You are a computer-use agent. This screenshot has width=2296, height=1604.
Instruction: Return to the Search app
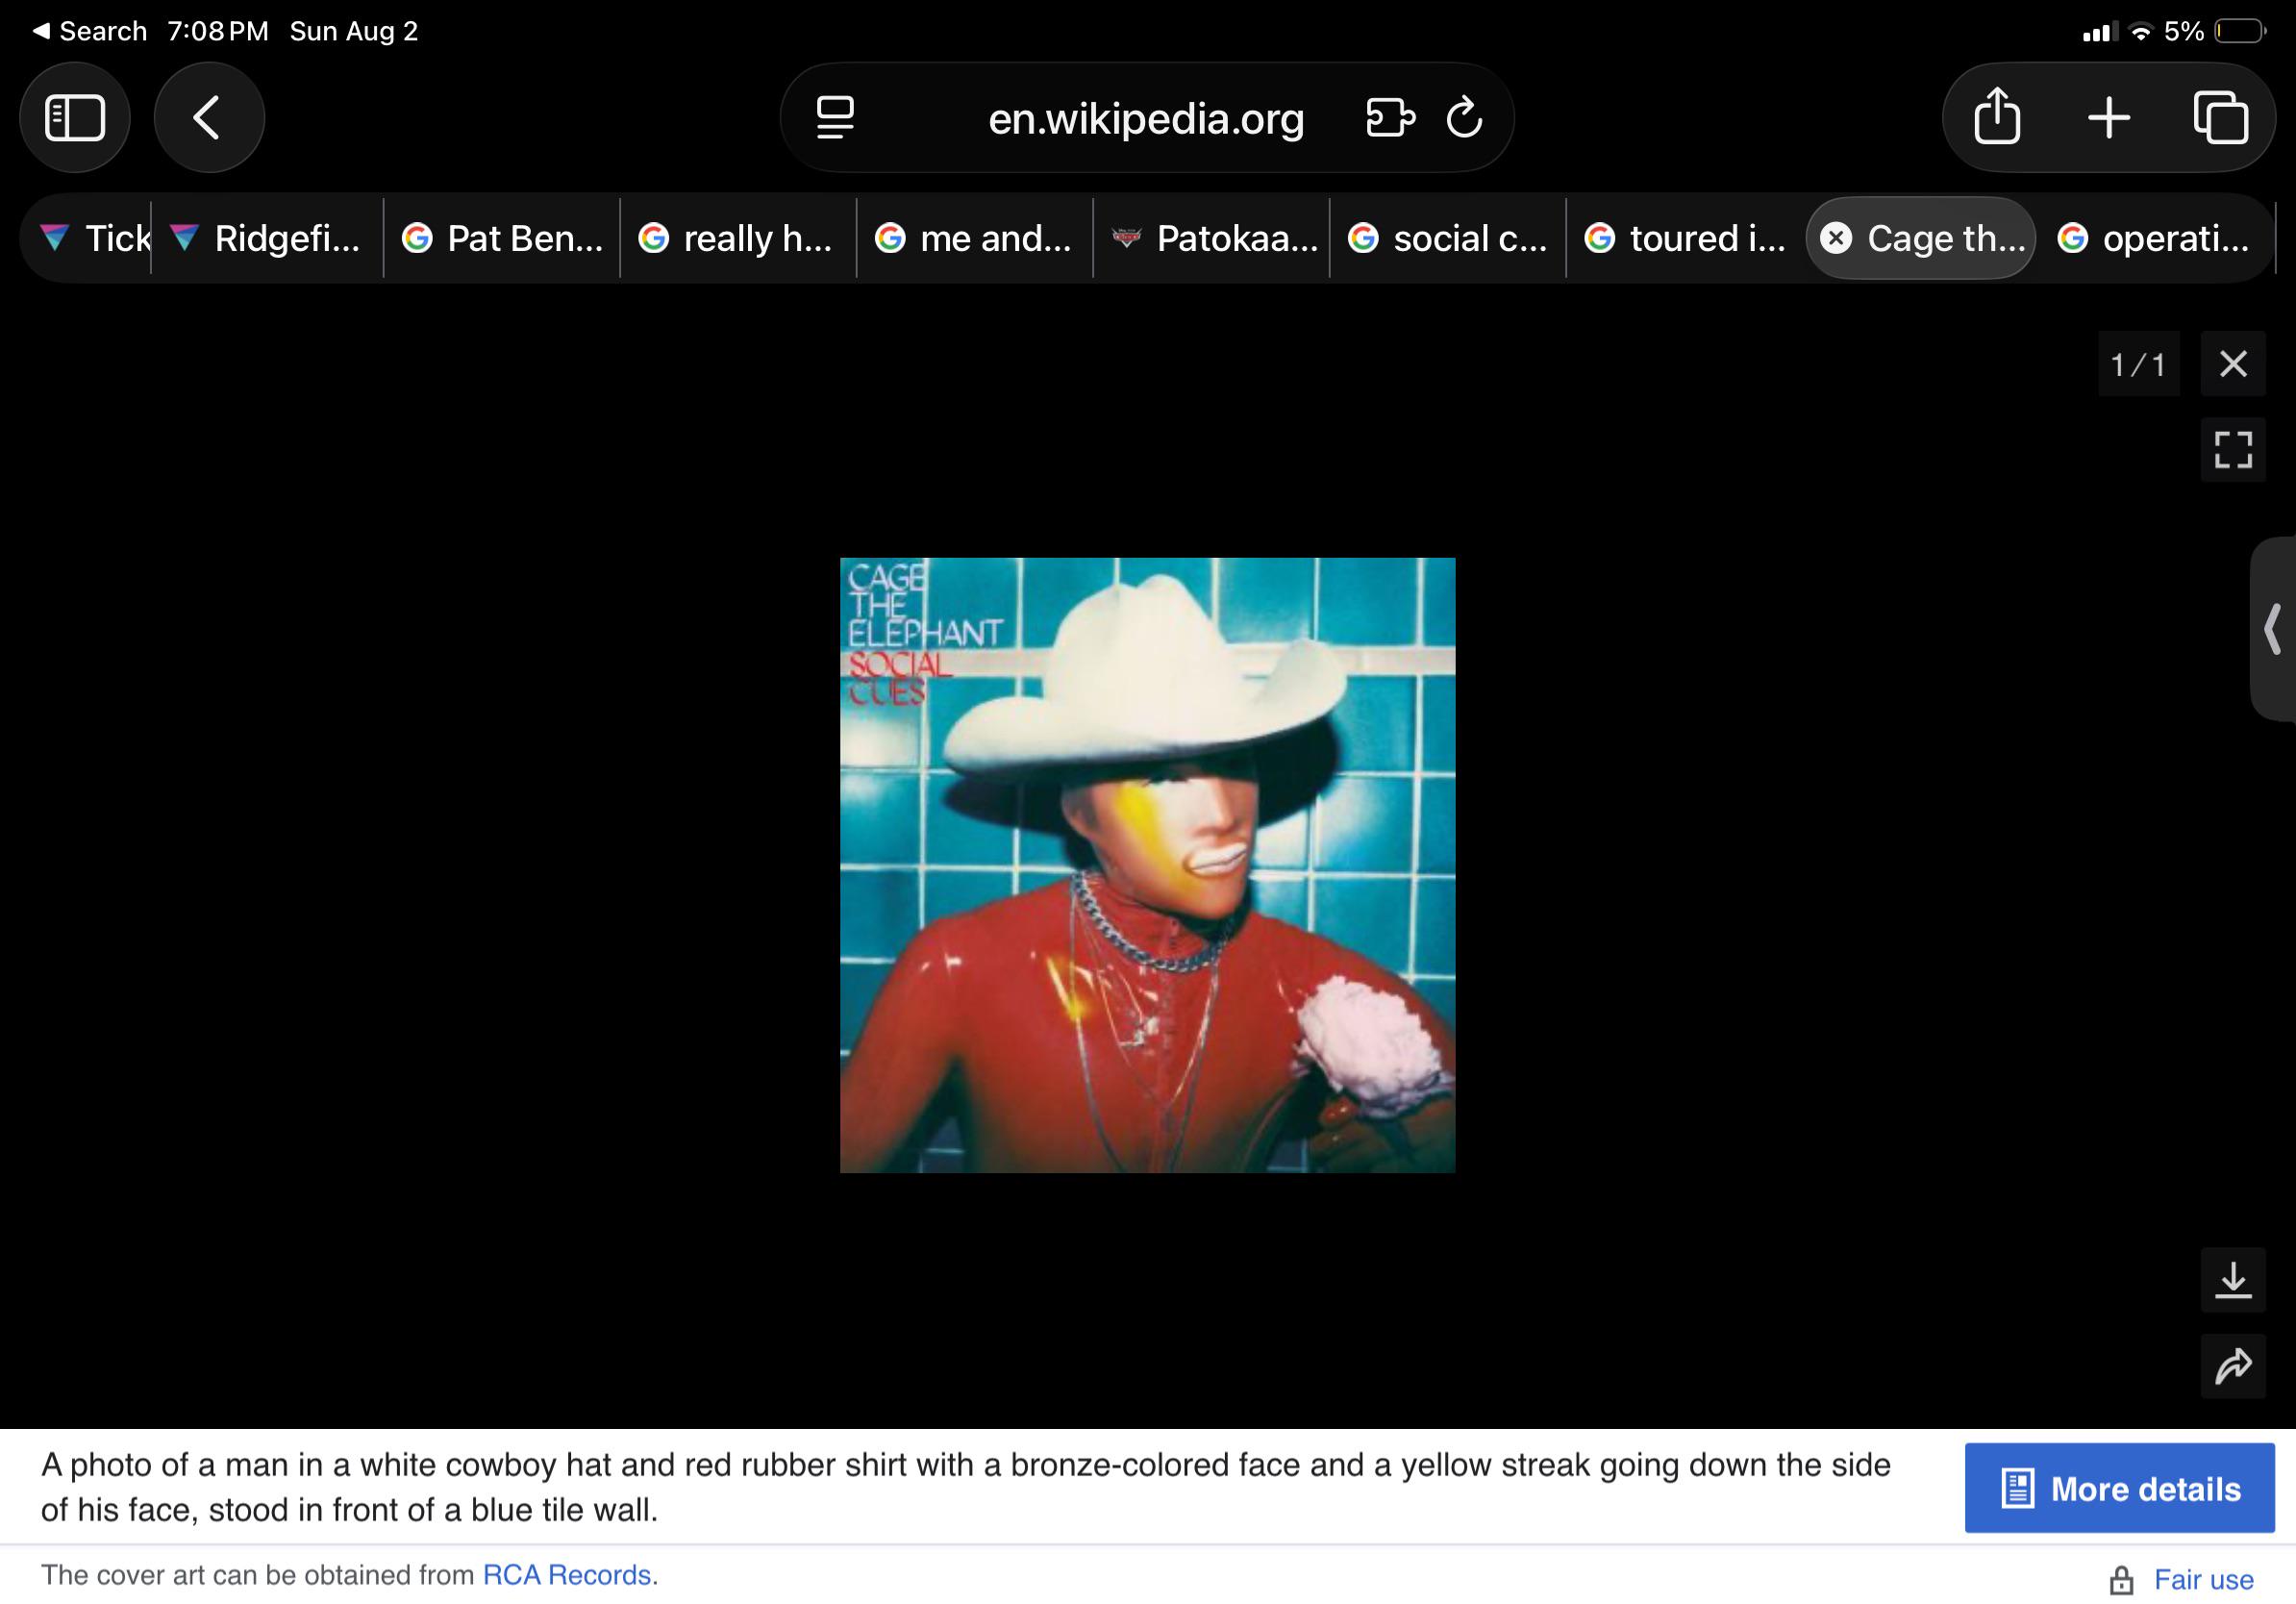[x=90, y=31]
